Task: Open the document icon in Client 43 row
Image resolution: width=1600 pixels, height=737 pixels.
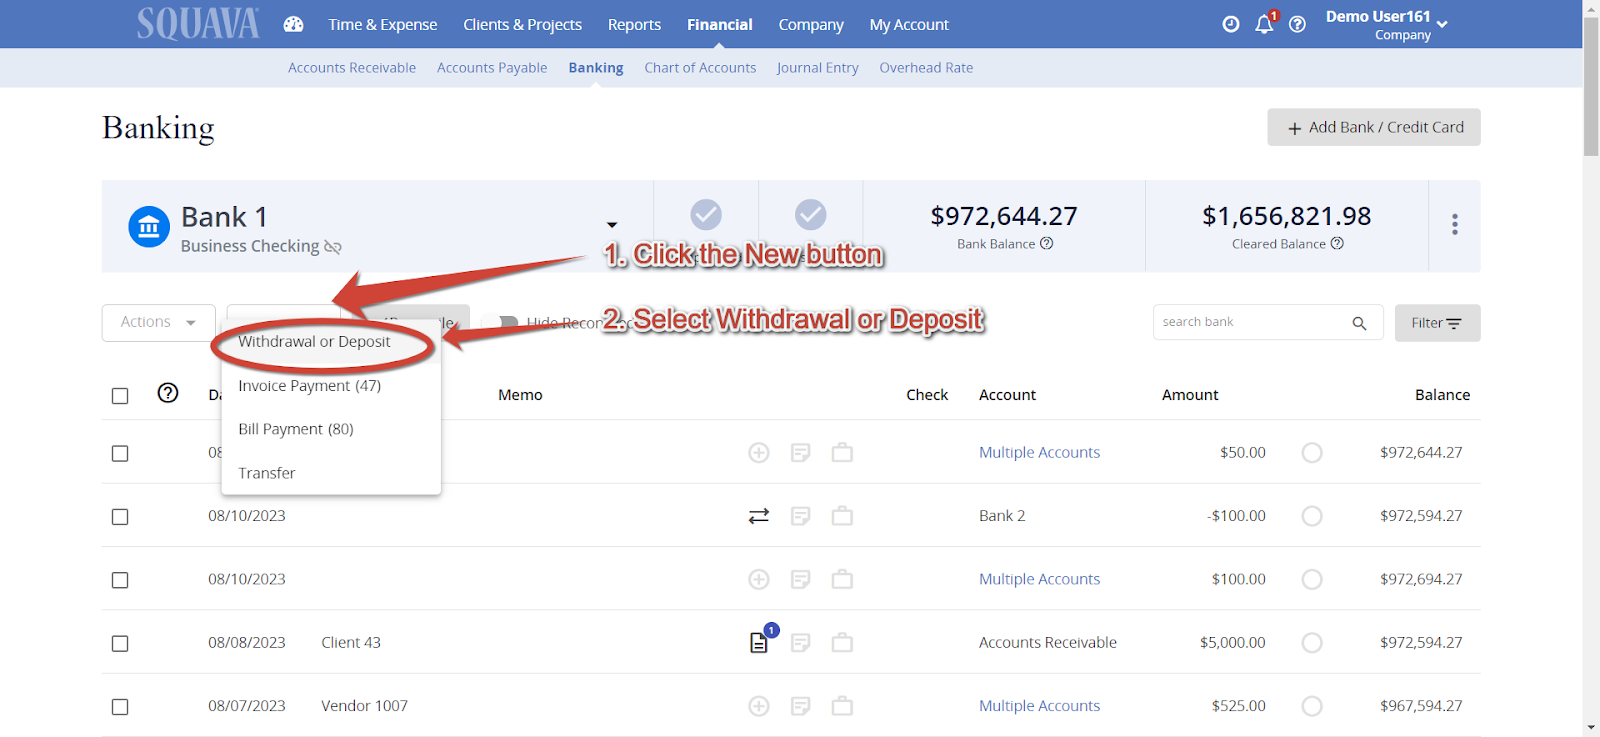Action: pyautogui.click(x=759, y=642)
